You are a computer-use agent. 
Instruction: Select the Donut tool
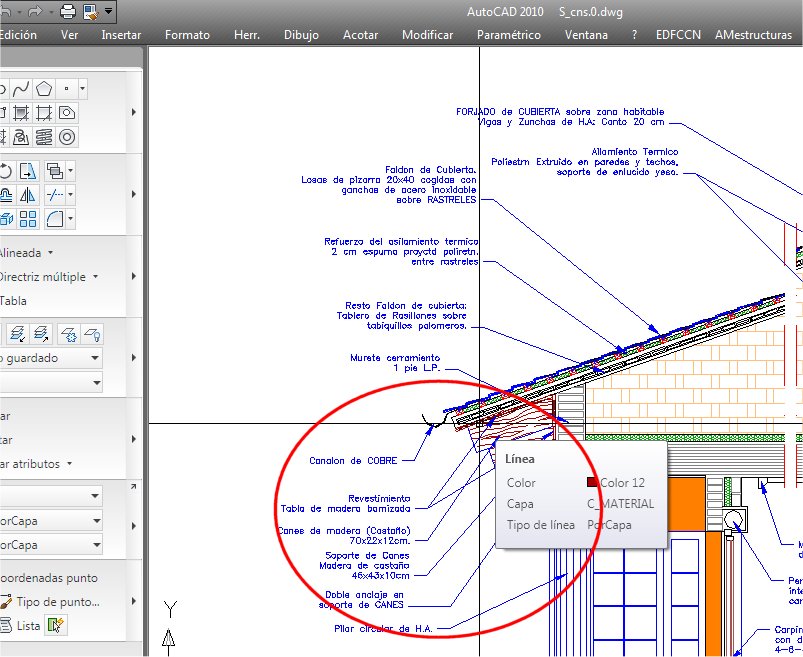(67, 137)
